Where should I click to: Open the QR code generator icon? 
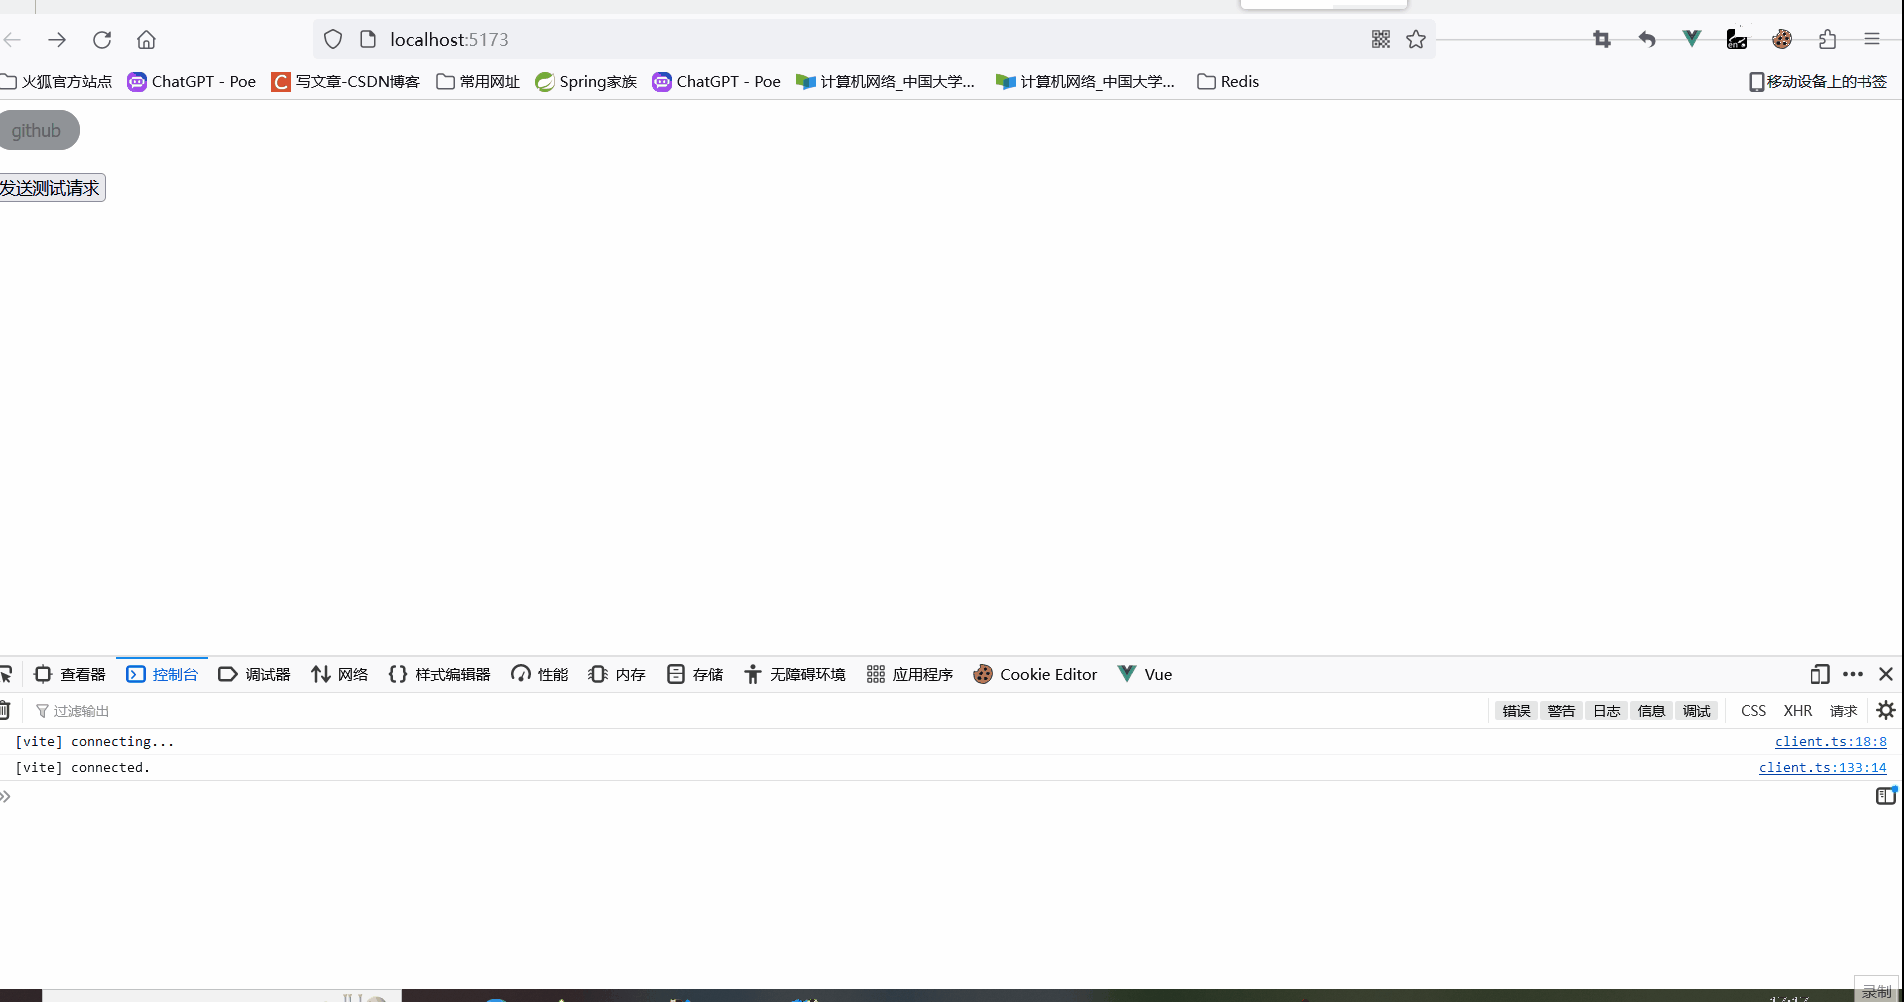(1381, 40)
